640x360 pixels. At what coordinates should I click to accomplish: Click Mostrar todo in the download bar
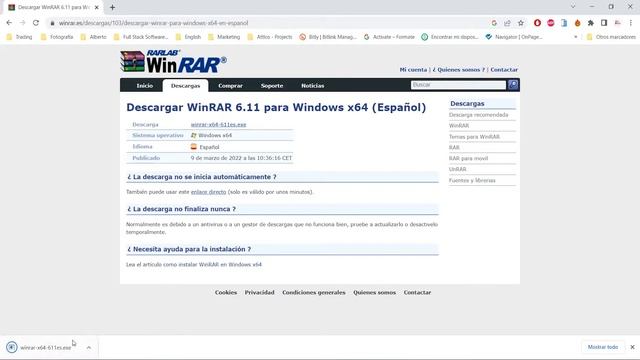(x=603, y=347)
